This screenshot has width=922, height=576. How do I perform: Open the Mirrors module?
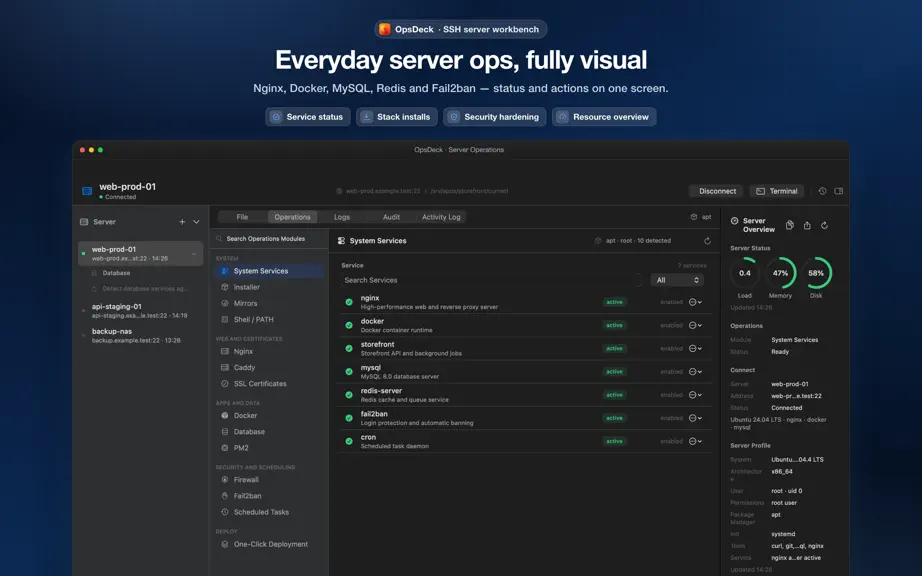click(x=269, y=303)
